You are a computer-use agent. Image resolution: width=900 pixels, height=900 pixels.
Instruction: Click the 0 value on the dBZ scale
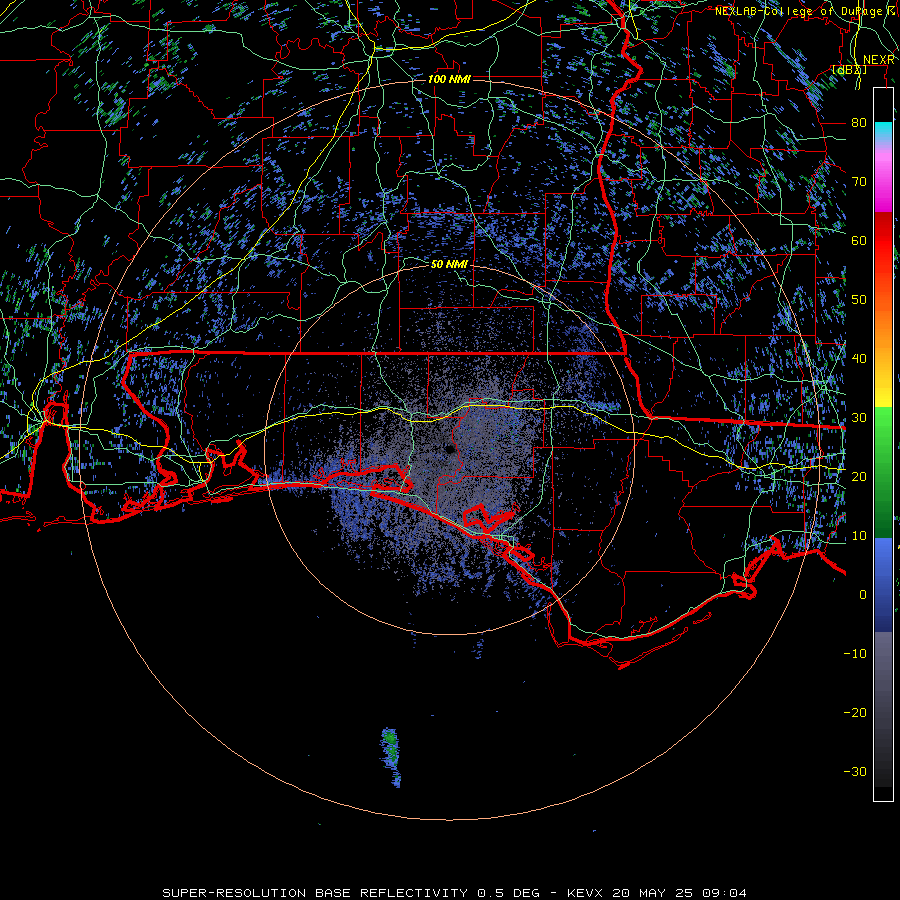coord(863,595)
